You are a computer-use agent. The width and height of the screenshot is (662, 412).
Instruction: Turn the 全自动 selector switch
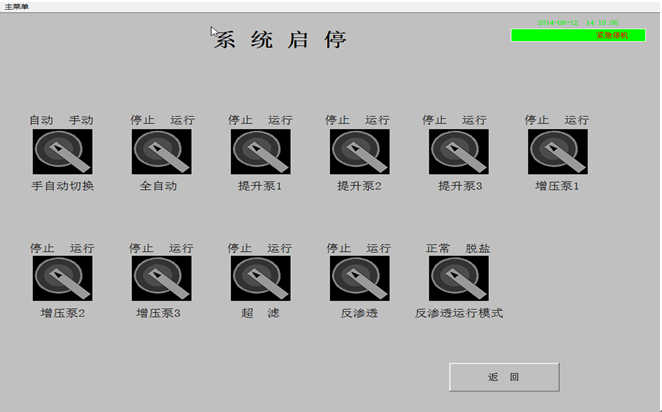[161, 152]
